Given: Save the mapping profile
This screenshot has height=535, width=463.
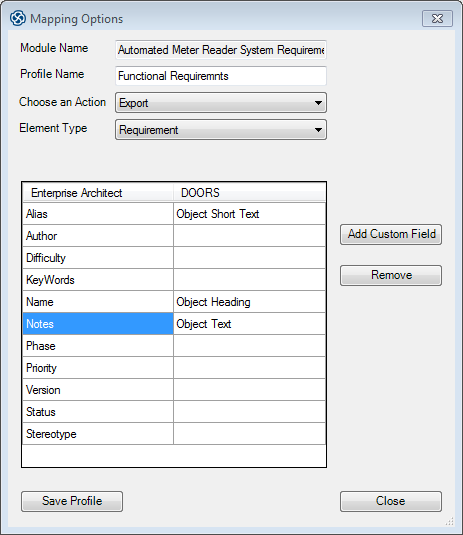Looking at the screenshot, I should click(72, 501).
